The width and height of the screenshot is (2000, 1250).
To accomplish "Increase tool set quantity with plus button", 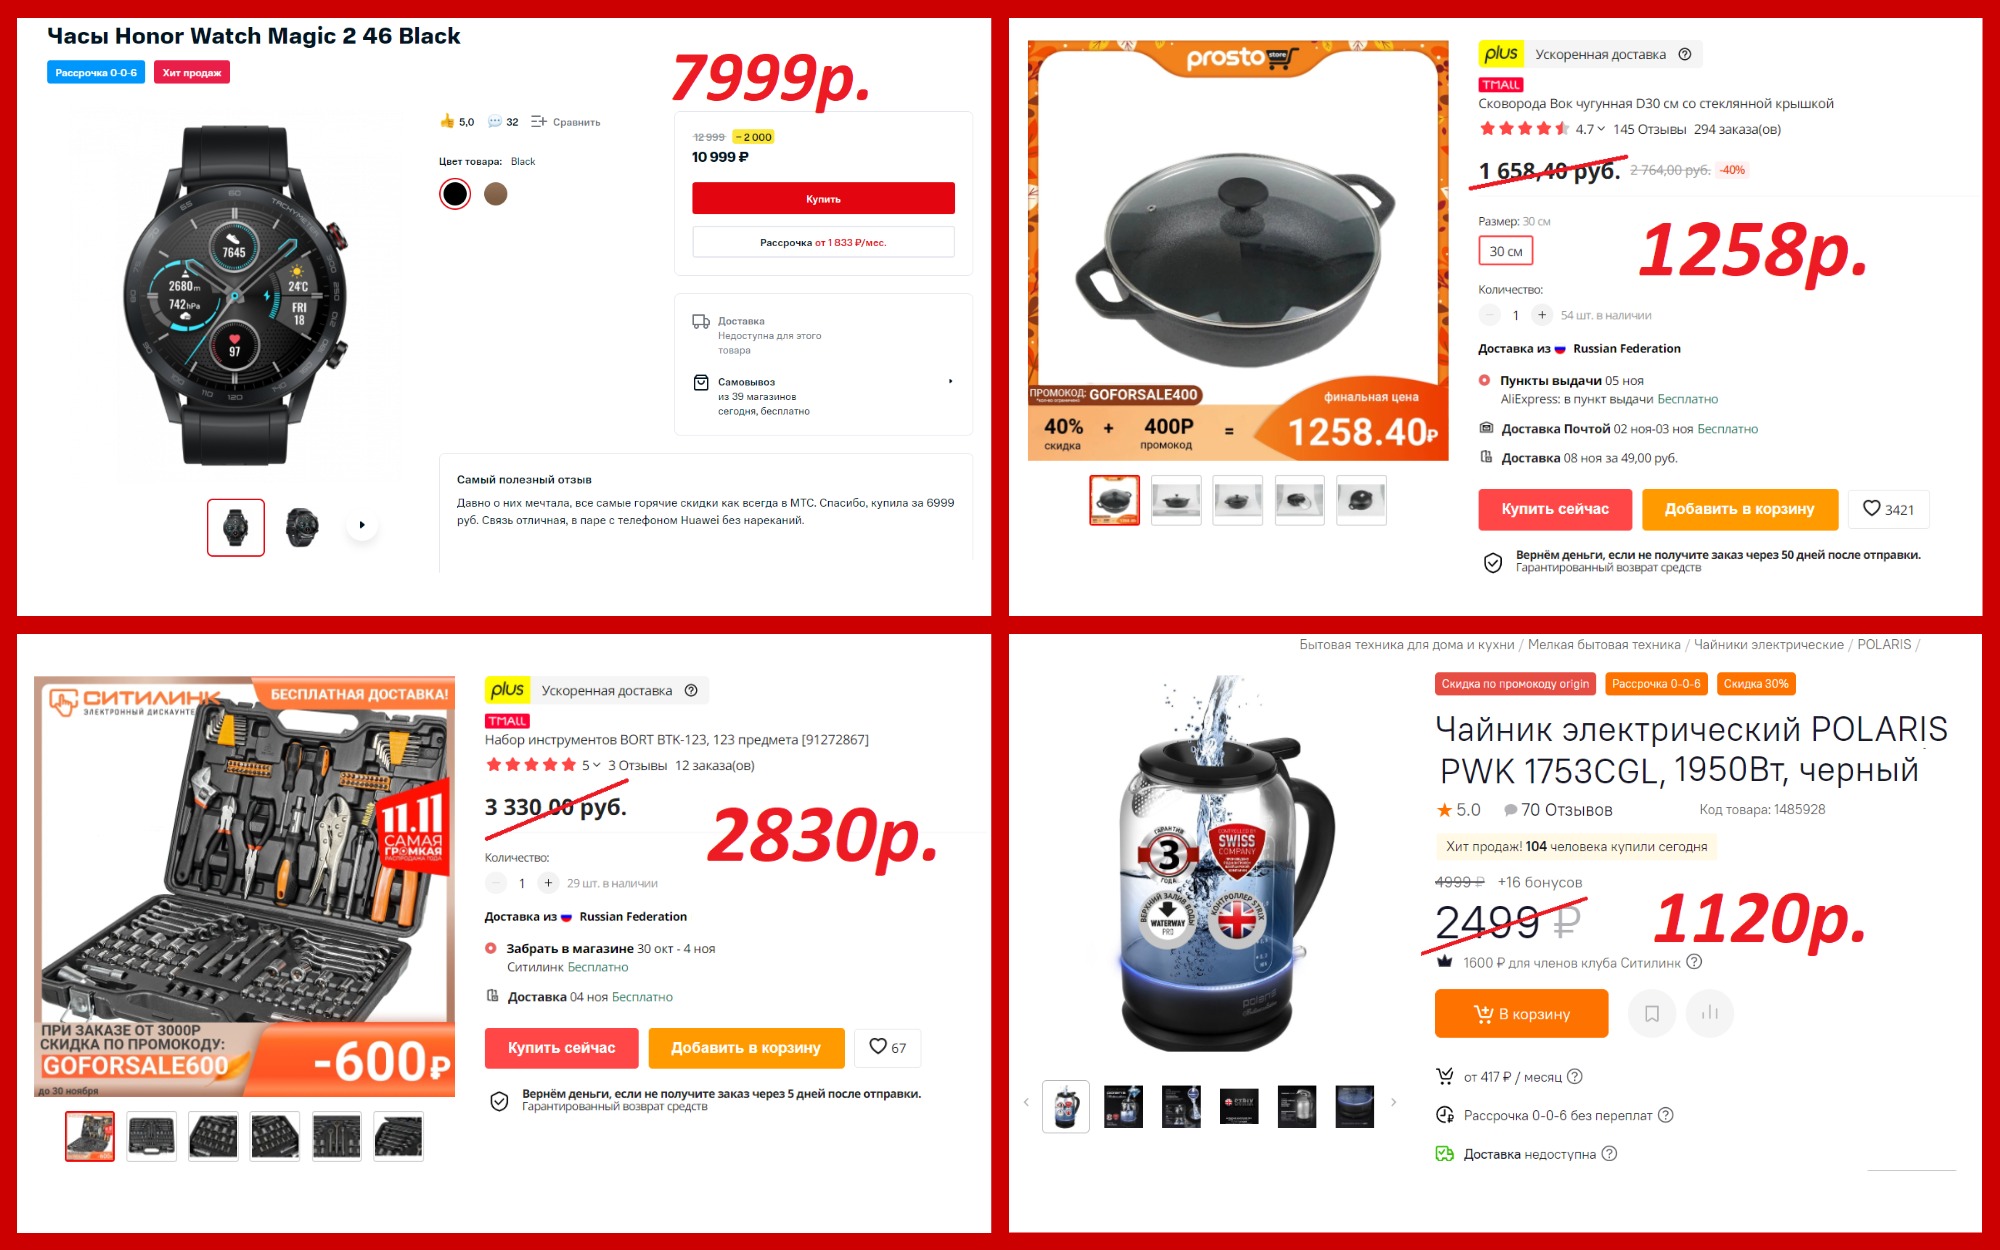I will point(548,883).
